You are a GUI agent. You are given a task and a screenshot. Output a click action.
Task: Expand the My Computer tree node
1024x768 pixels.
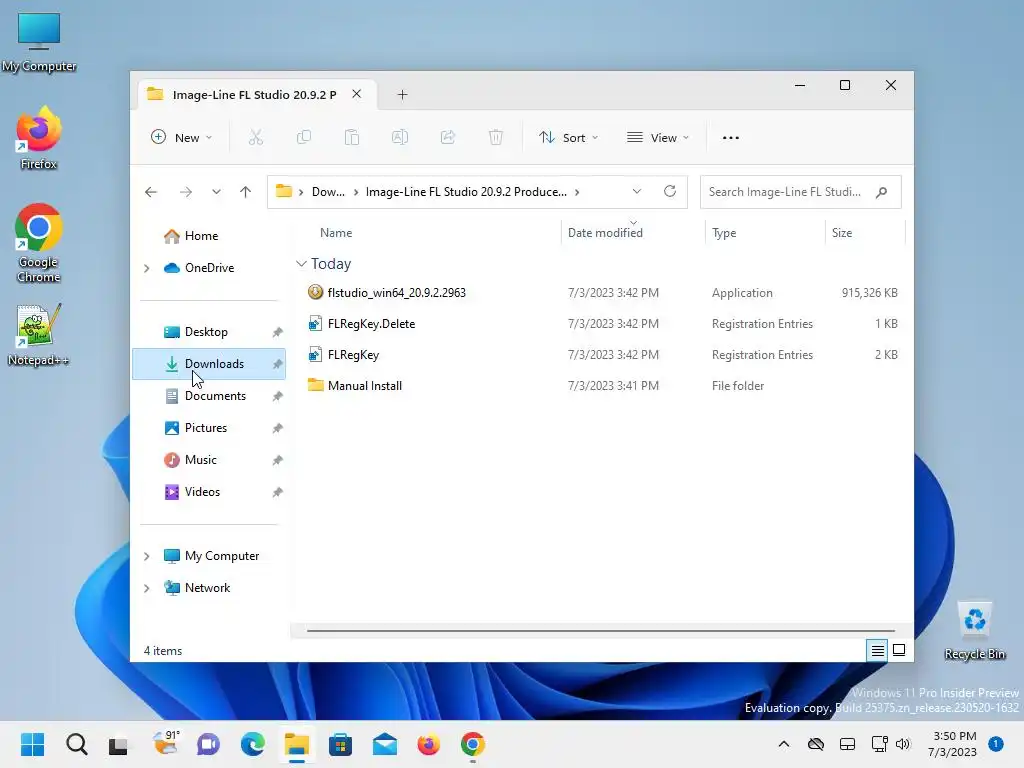pyautogui.click(x=146, y=556)
